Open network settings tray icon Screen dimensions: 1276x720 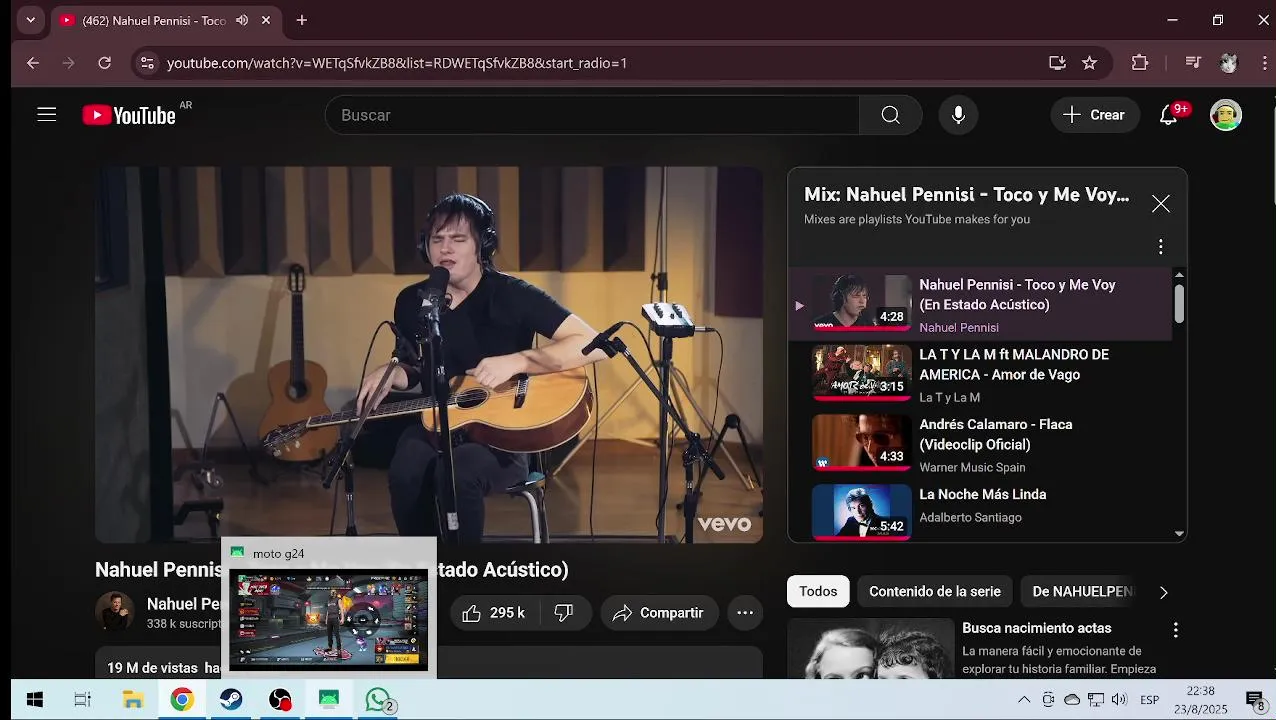coord(1095,700)
